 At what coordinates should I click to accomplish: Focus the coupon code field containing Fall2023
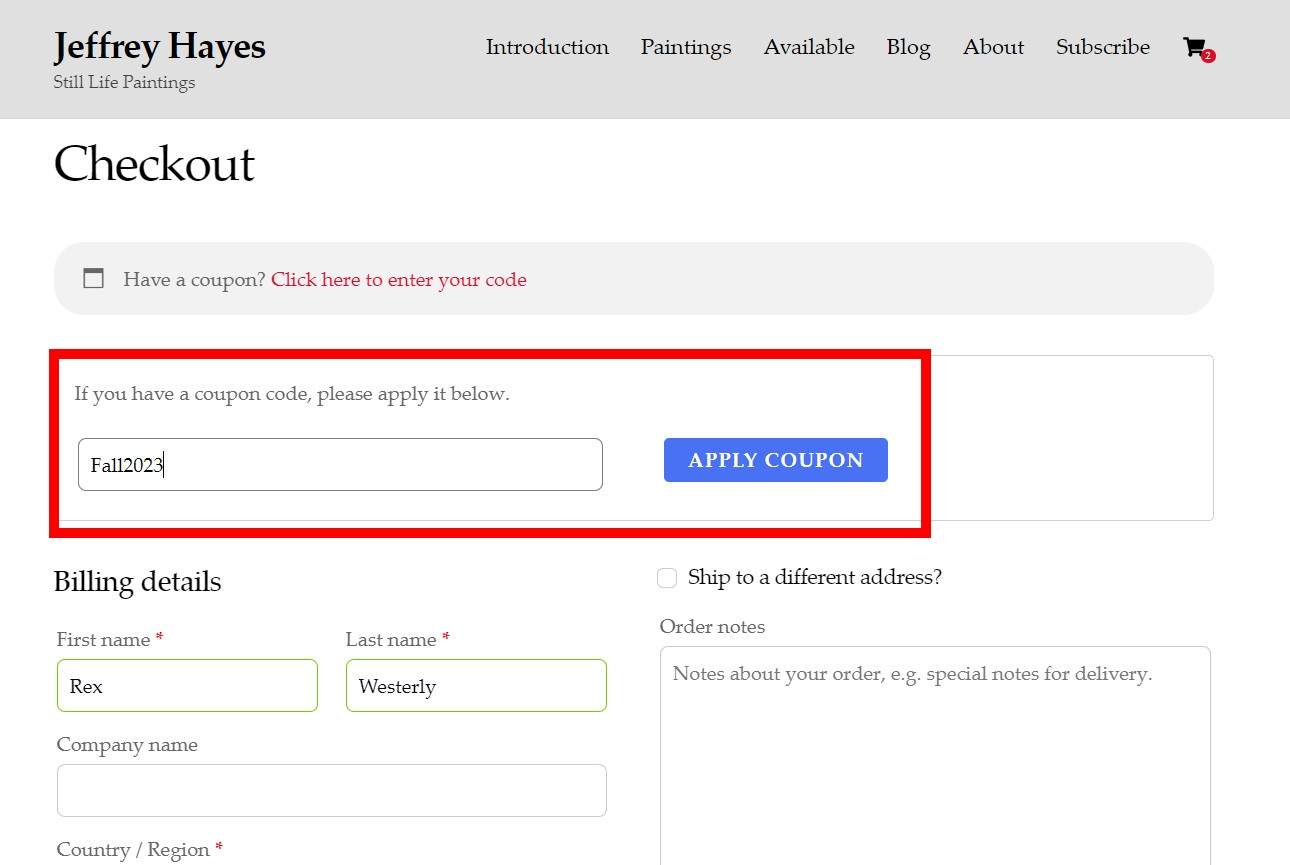[340, 465]
